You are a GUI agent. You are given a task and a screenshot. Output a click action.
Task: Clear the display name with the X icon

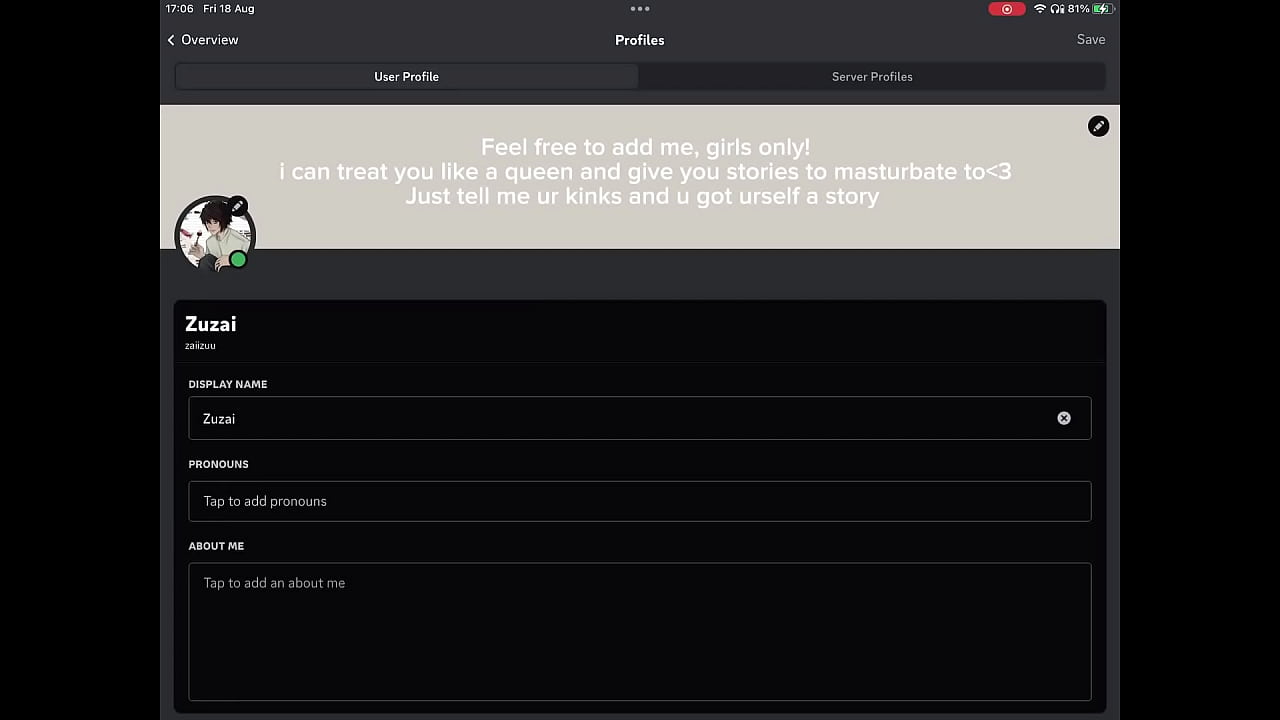pos(1064,418)
